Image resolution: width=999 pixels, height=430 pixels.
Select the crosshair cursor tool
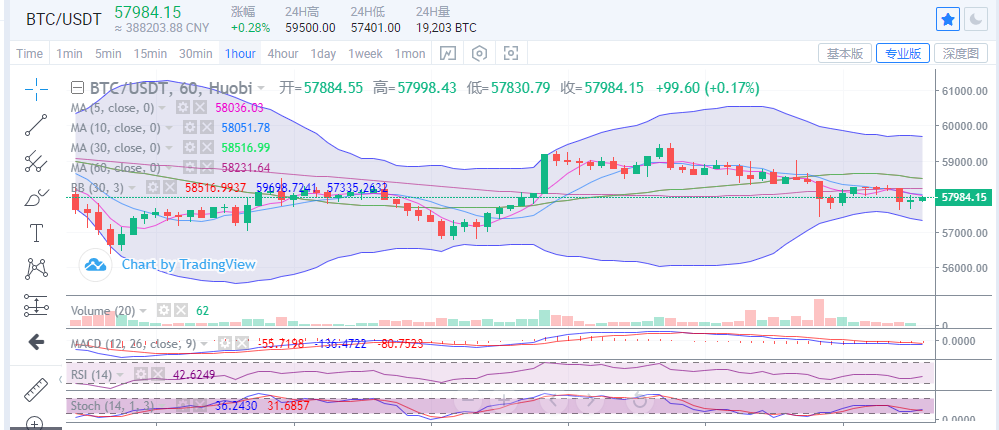click(36, 89)
